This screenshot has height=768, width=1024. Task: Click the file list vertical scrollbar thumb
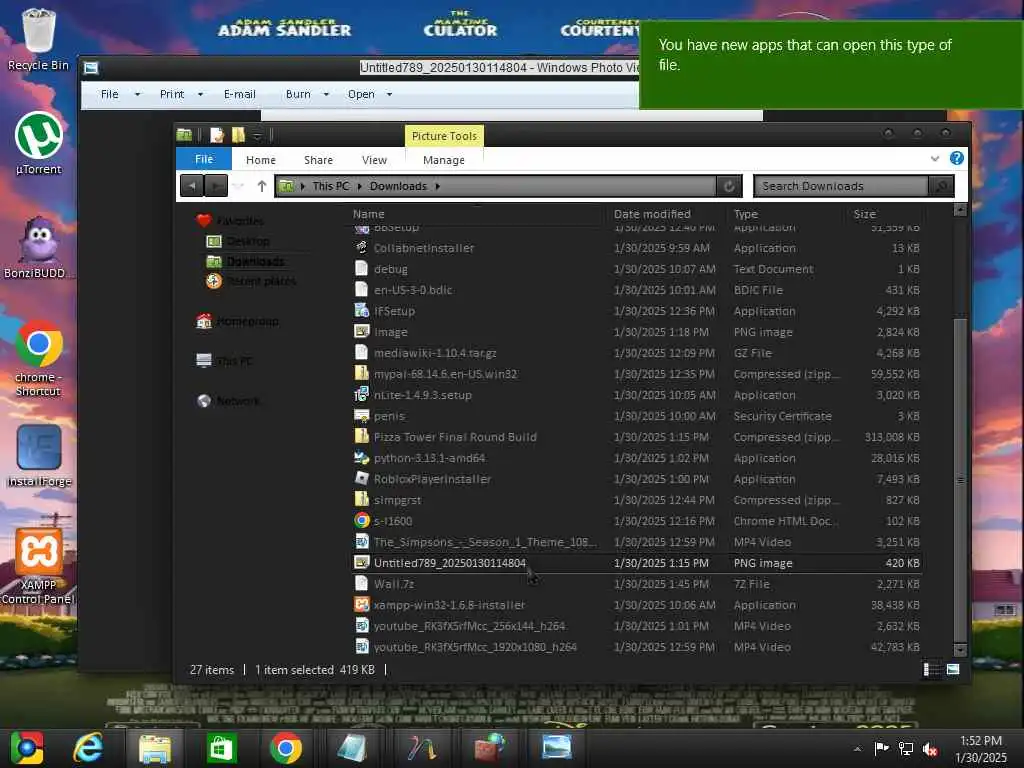click(959, 480)
